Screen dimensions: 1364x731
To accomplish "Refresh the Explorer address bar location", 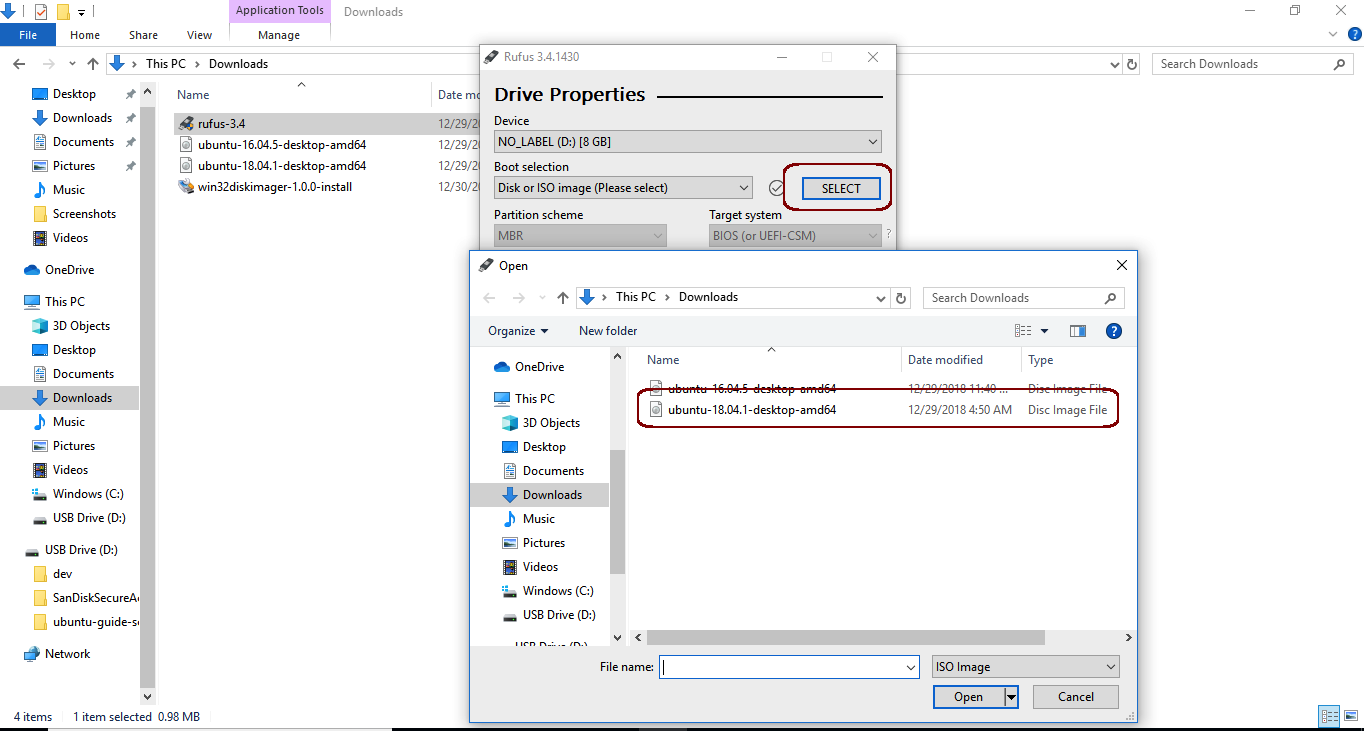I will 1132,64.
